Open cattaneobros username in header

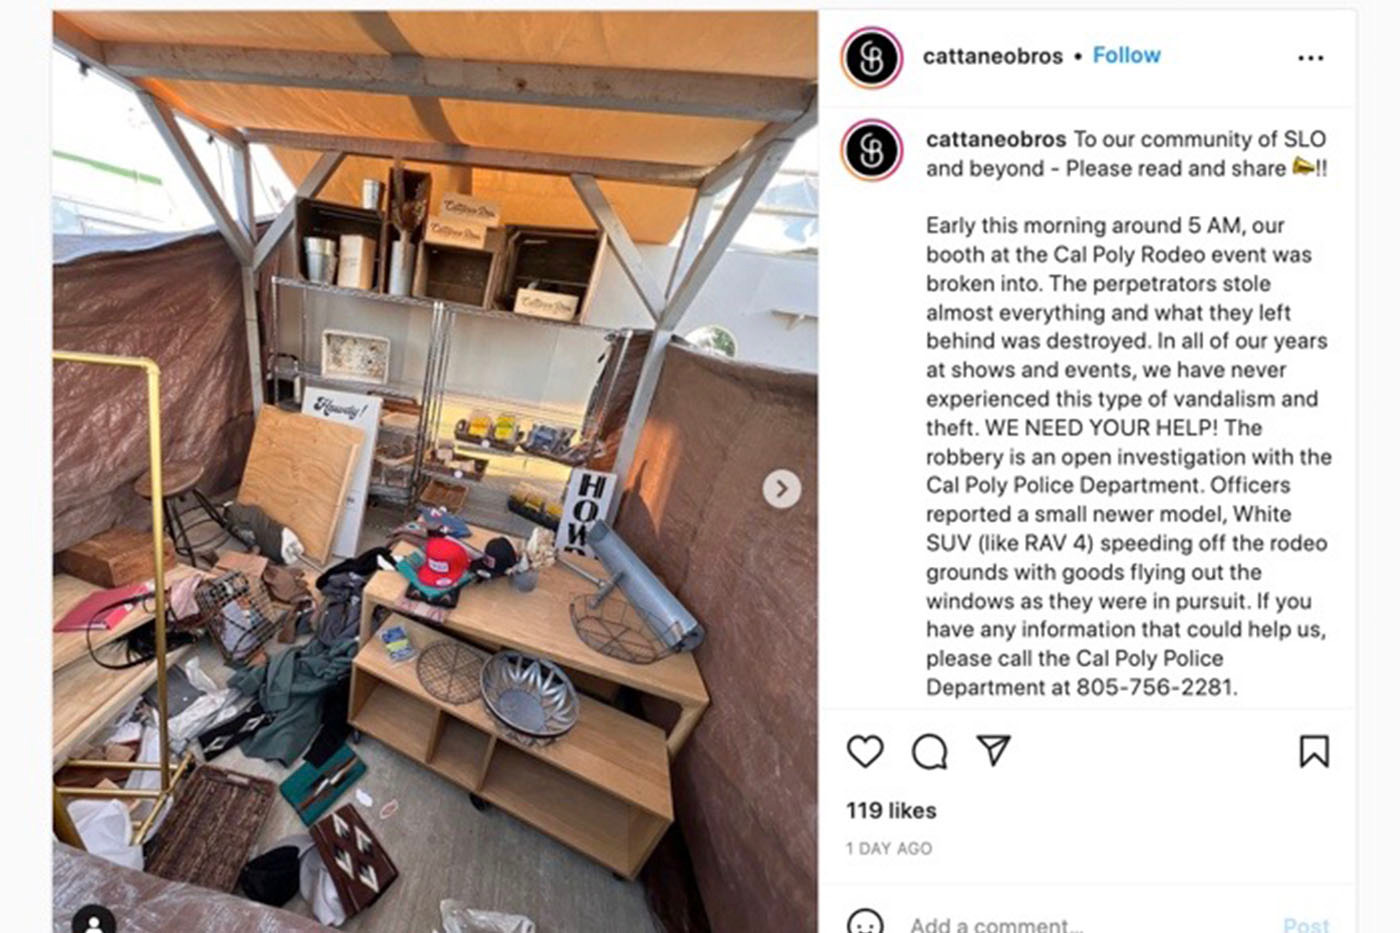992,56
